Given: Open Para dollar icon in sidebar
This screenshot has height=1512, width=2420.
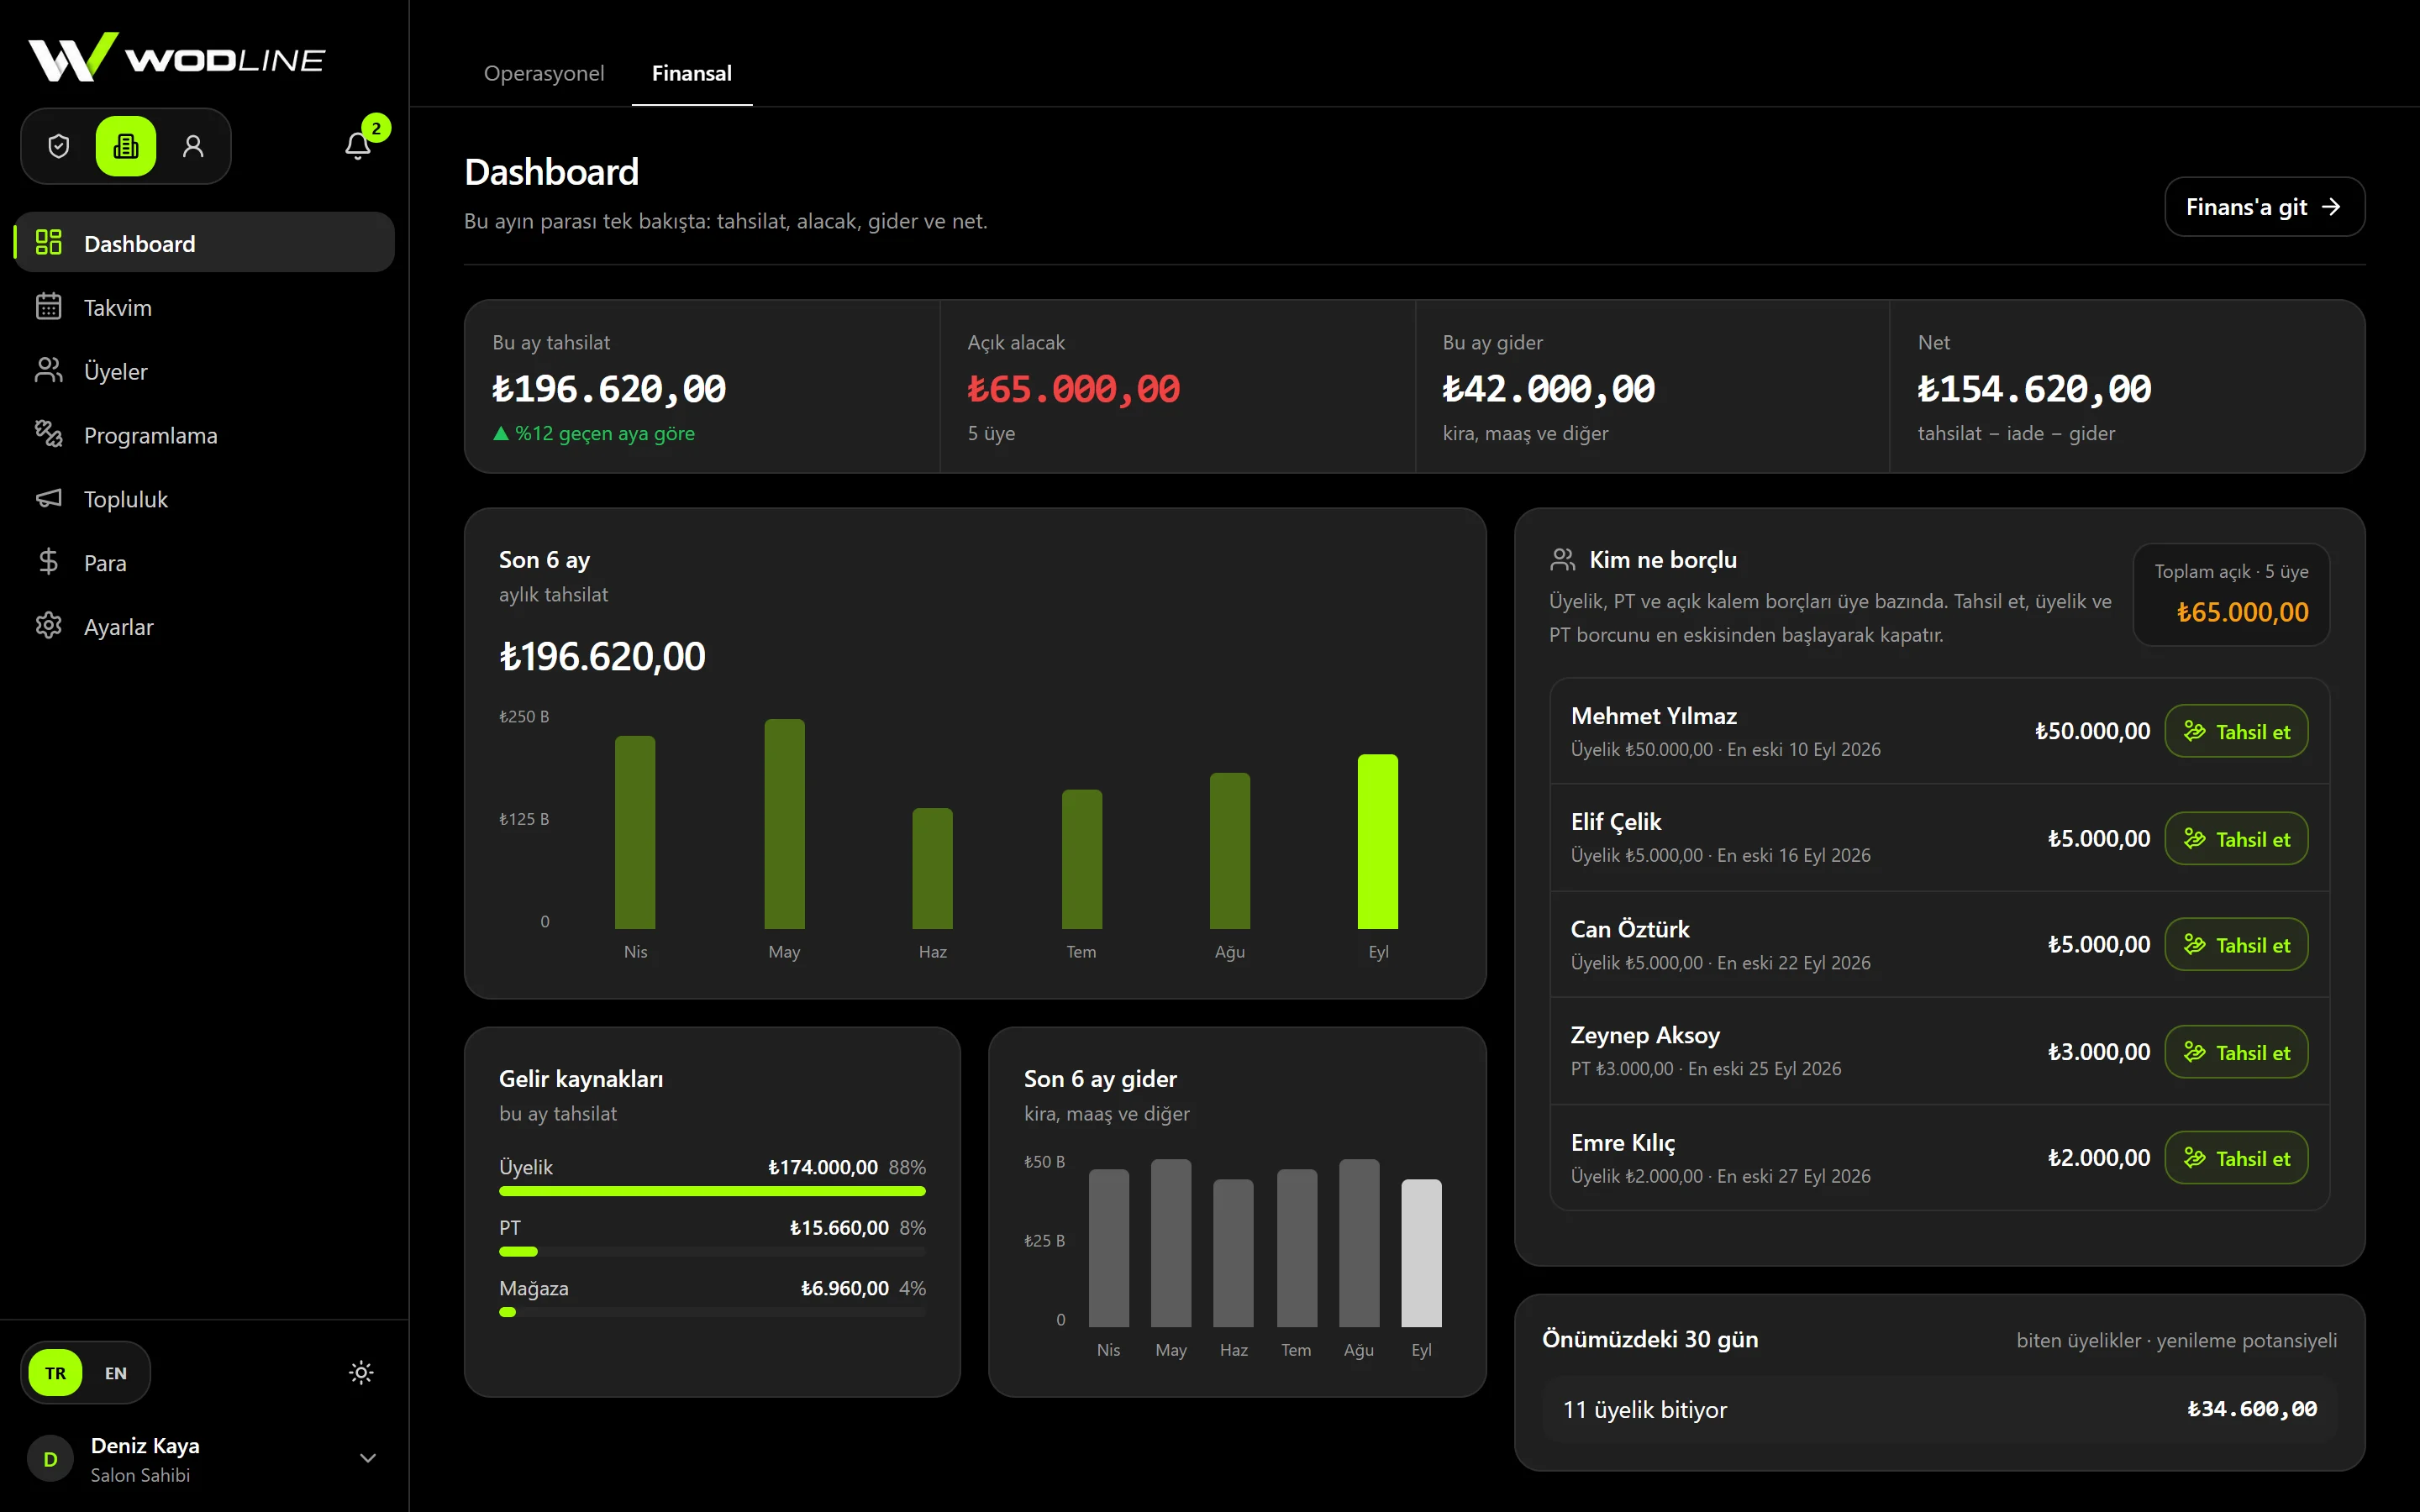Looking at the screenshot, I should click(48, 562).
